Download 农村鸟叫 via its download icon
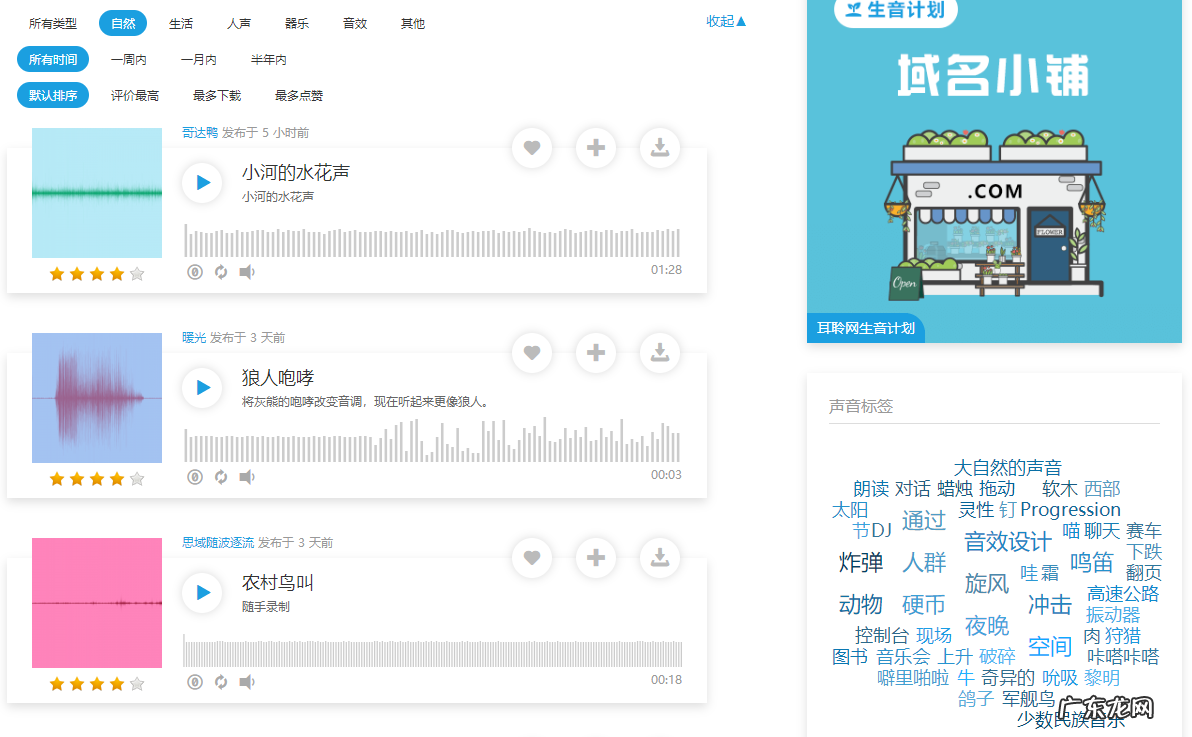The height and width of the screenshot is (737, 1192). tap(659, 557)
